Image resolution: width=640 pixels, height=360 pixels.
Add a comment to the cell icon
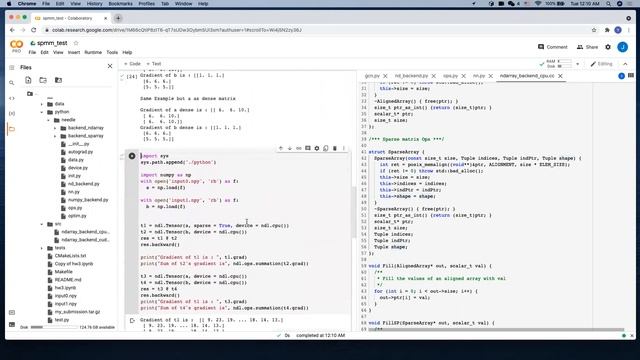308,148
